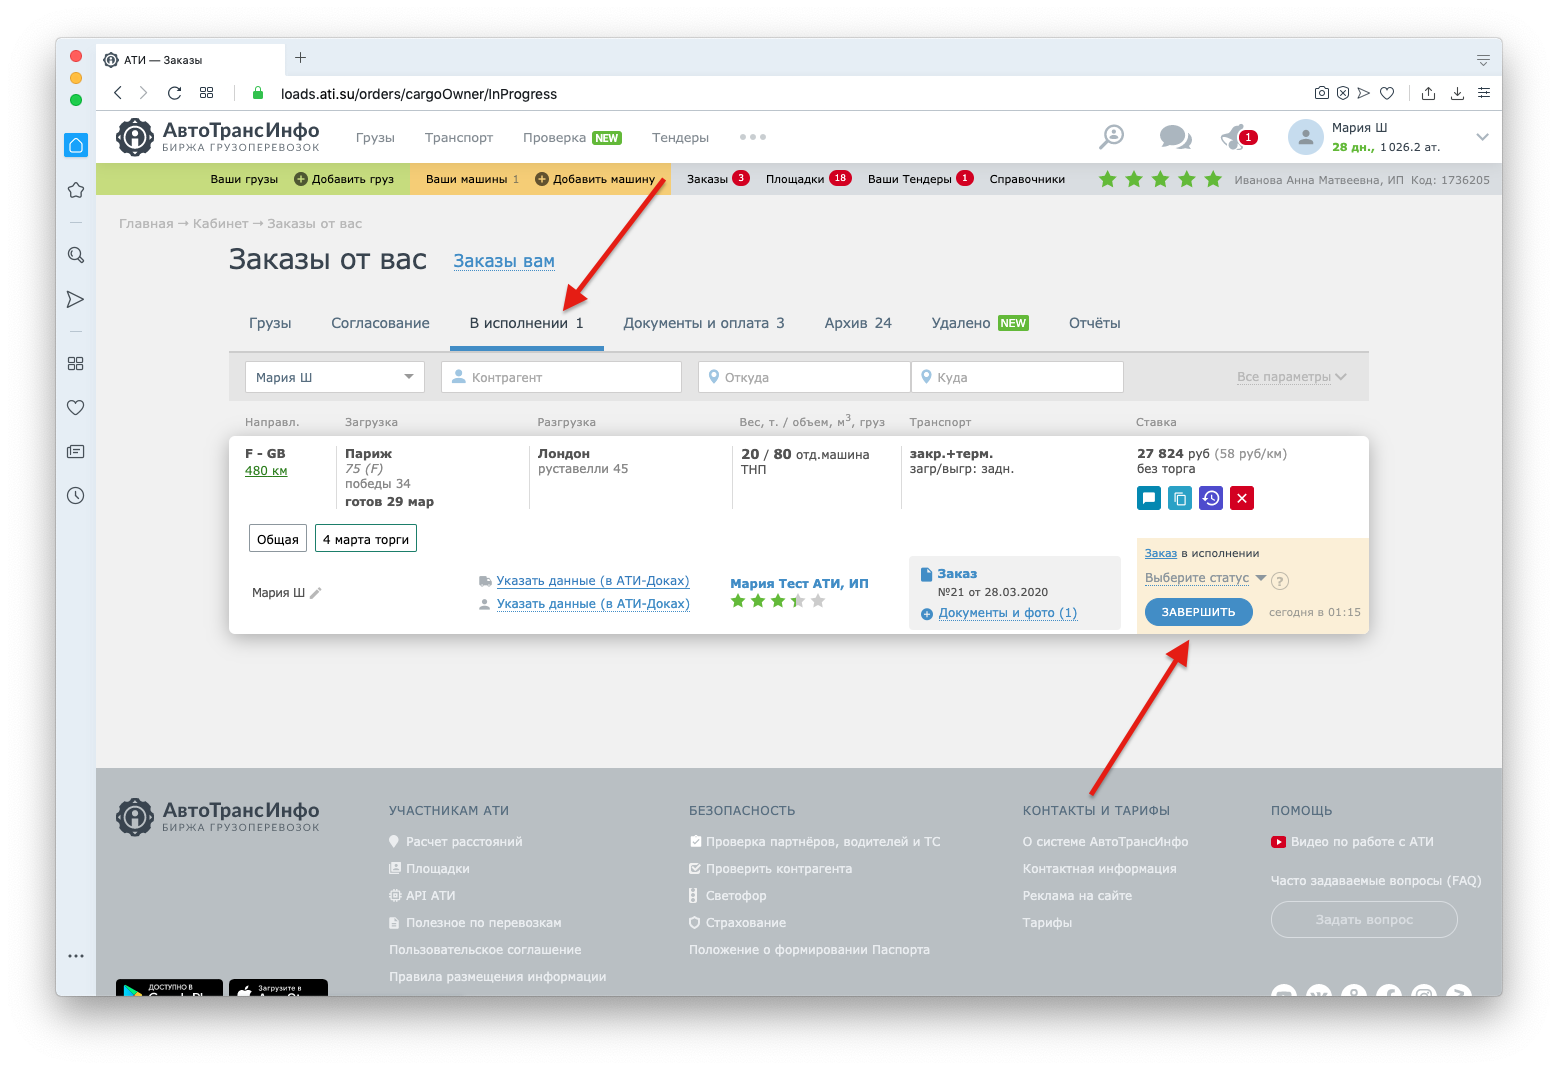This screenshot has height=1070, width=1558.
Task: Open Заказ link in status panel
Action: click(1160, 553)
